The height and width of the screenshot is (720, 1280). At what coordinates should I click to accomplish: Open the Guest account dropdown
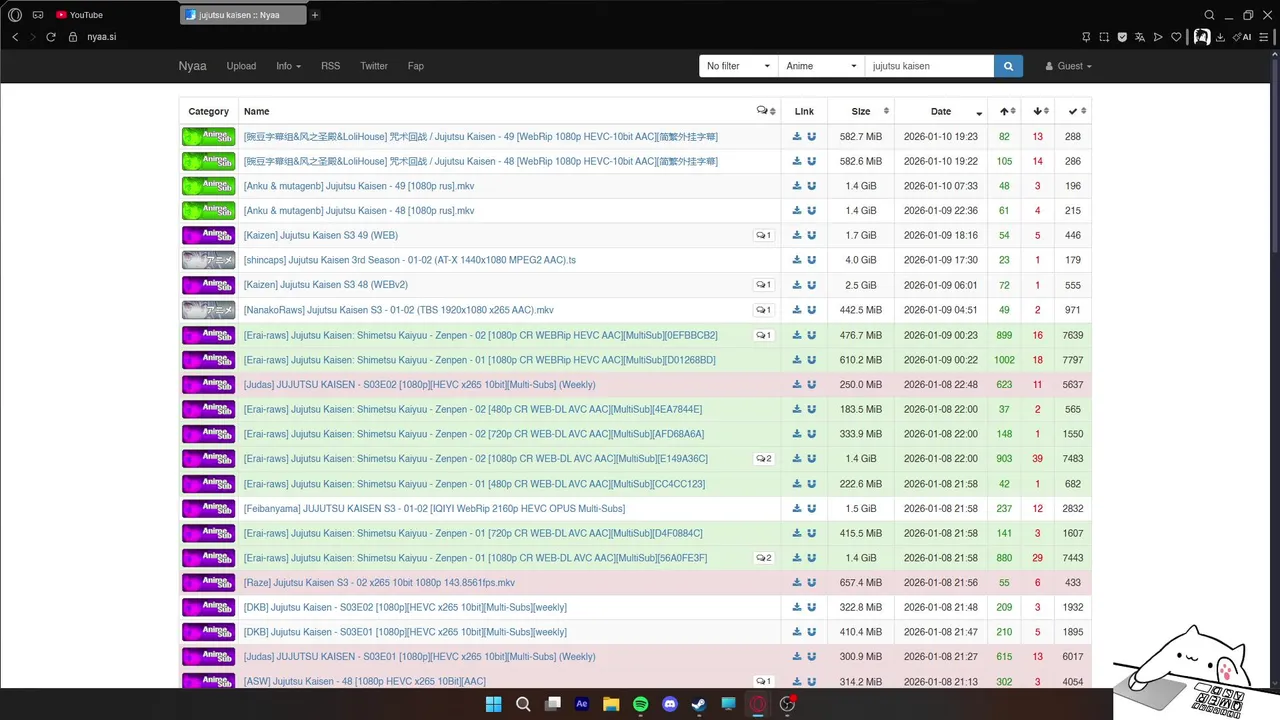(1068, 66)
